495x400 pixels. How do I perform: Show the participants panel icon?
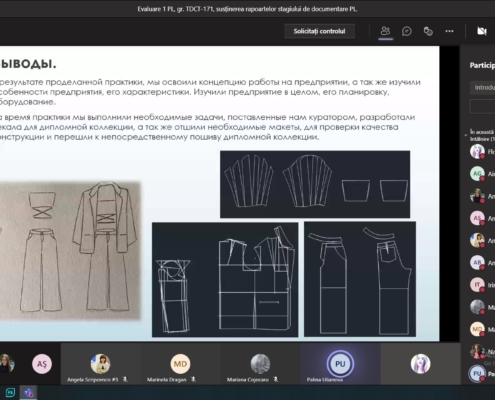point(385,31)
